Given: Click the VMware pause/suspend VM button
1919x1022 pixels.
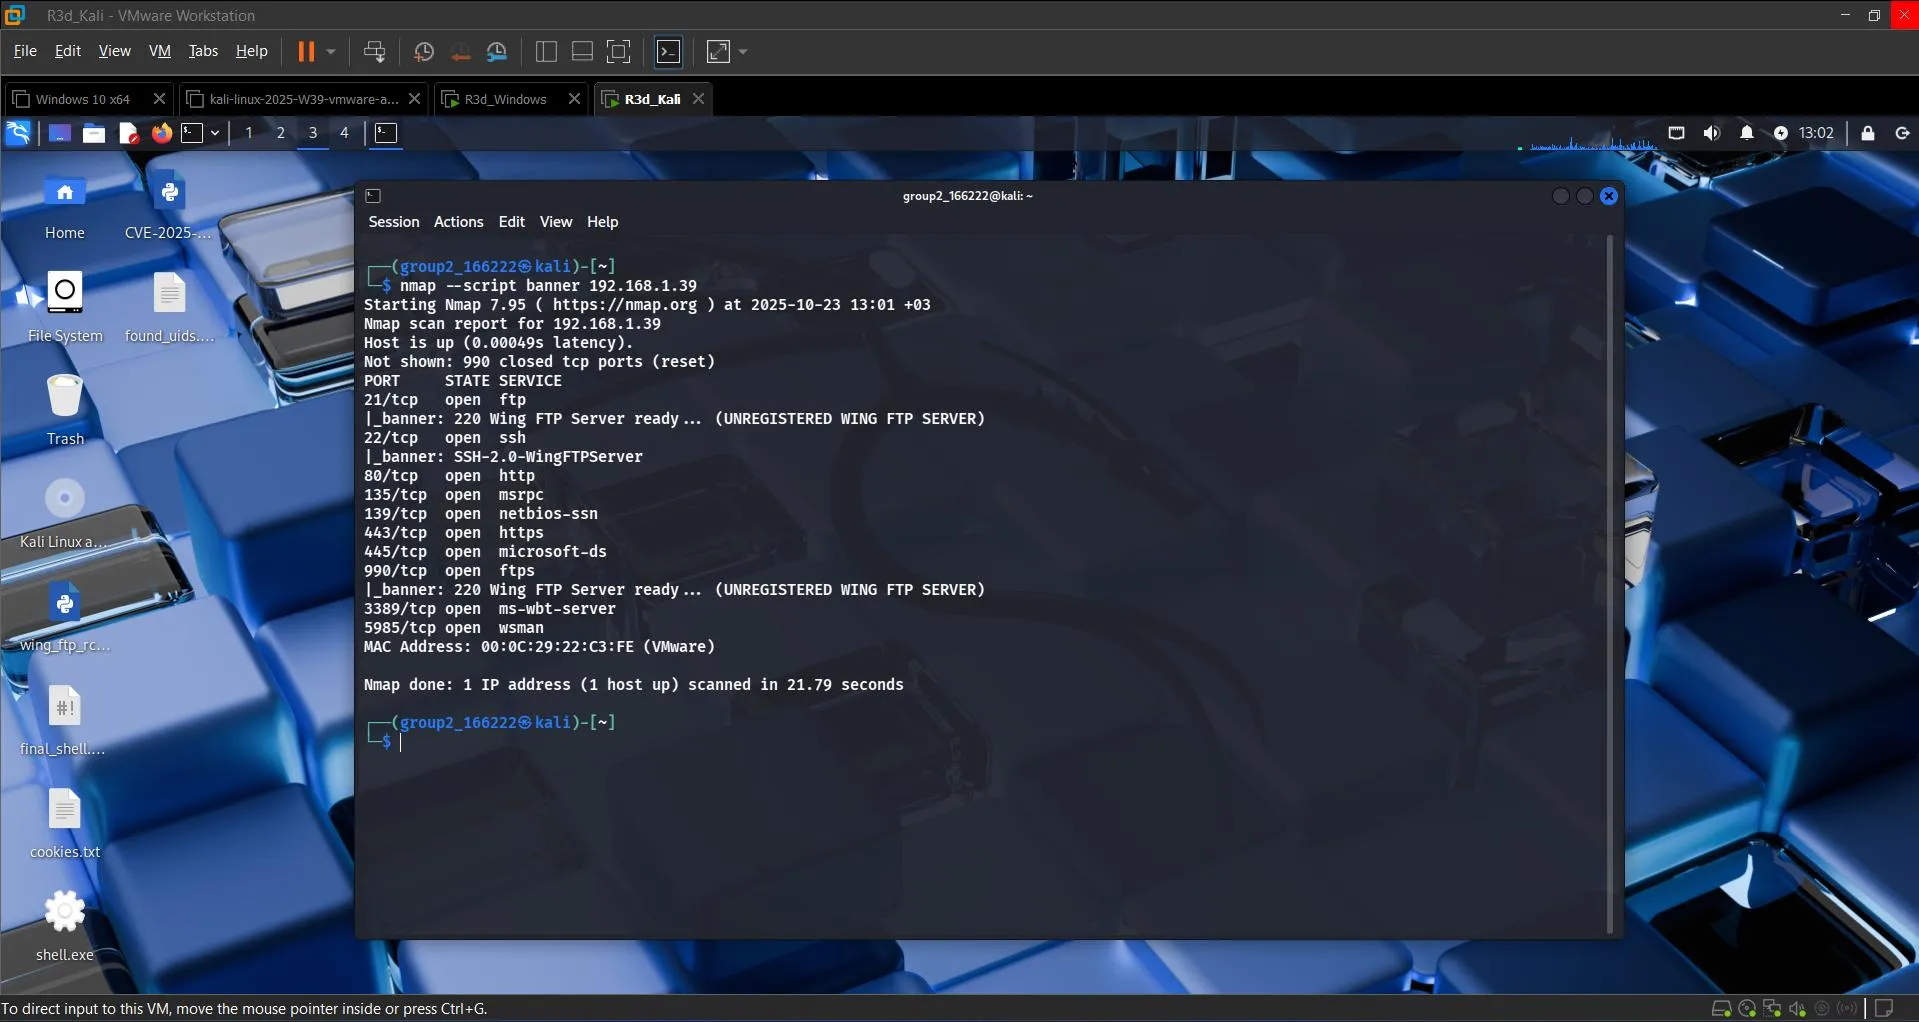Looking at the screenshot, I should [306, 51].
